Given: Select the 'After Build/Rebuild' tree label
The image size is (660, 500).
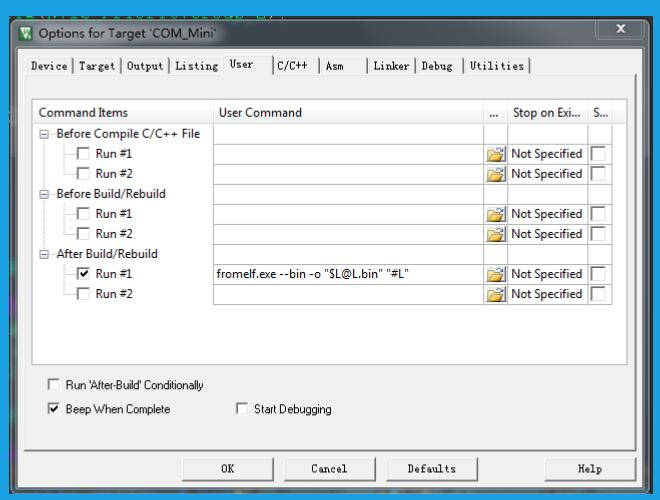Looking at the screenshot, I should [107, 254].
